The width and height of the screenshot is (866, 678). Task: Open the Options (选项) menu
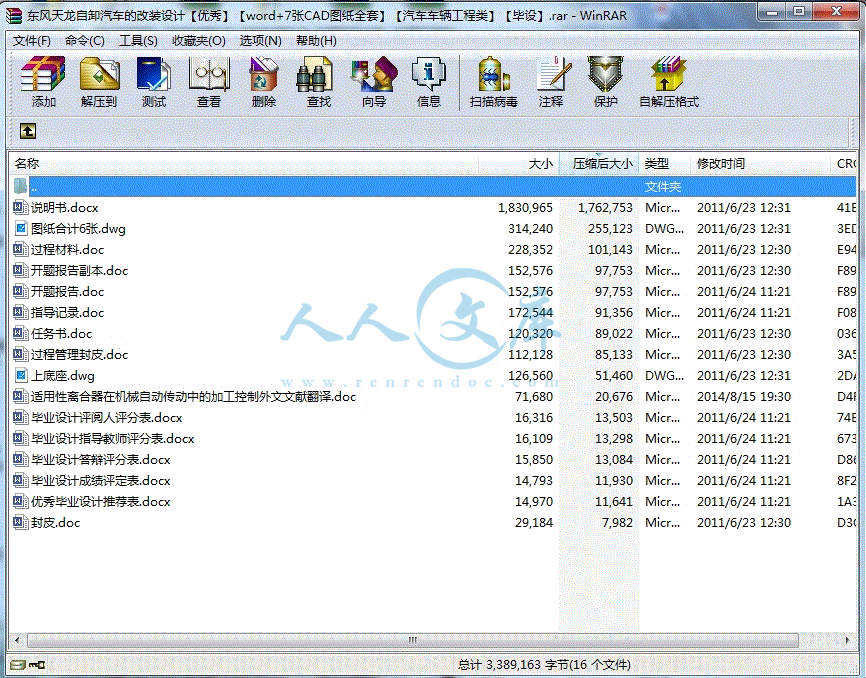point(261,41)
